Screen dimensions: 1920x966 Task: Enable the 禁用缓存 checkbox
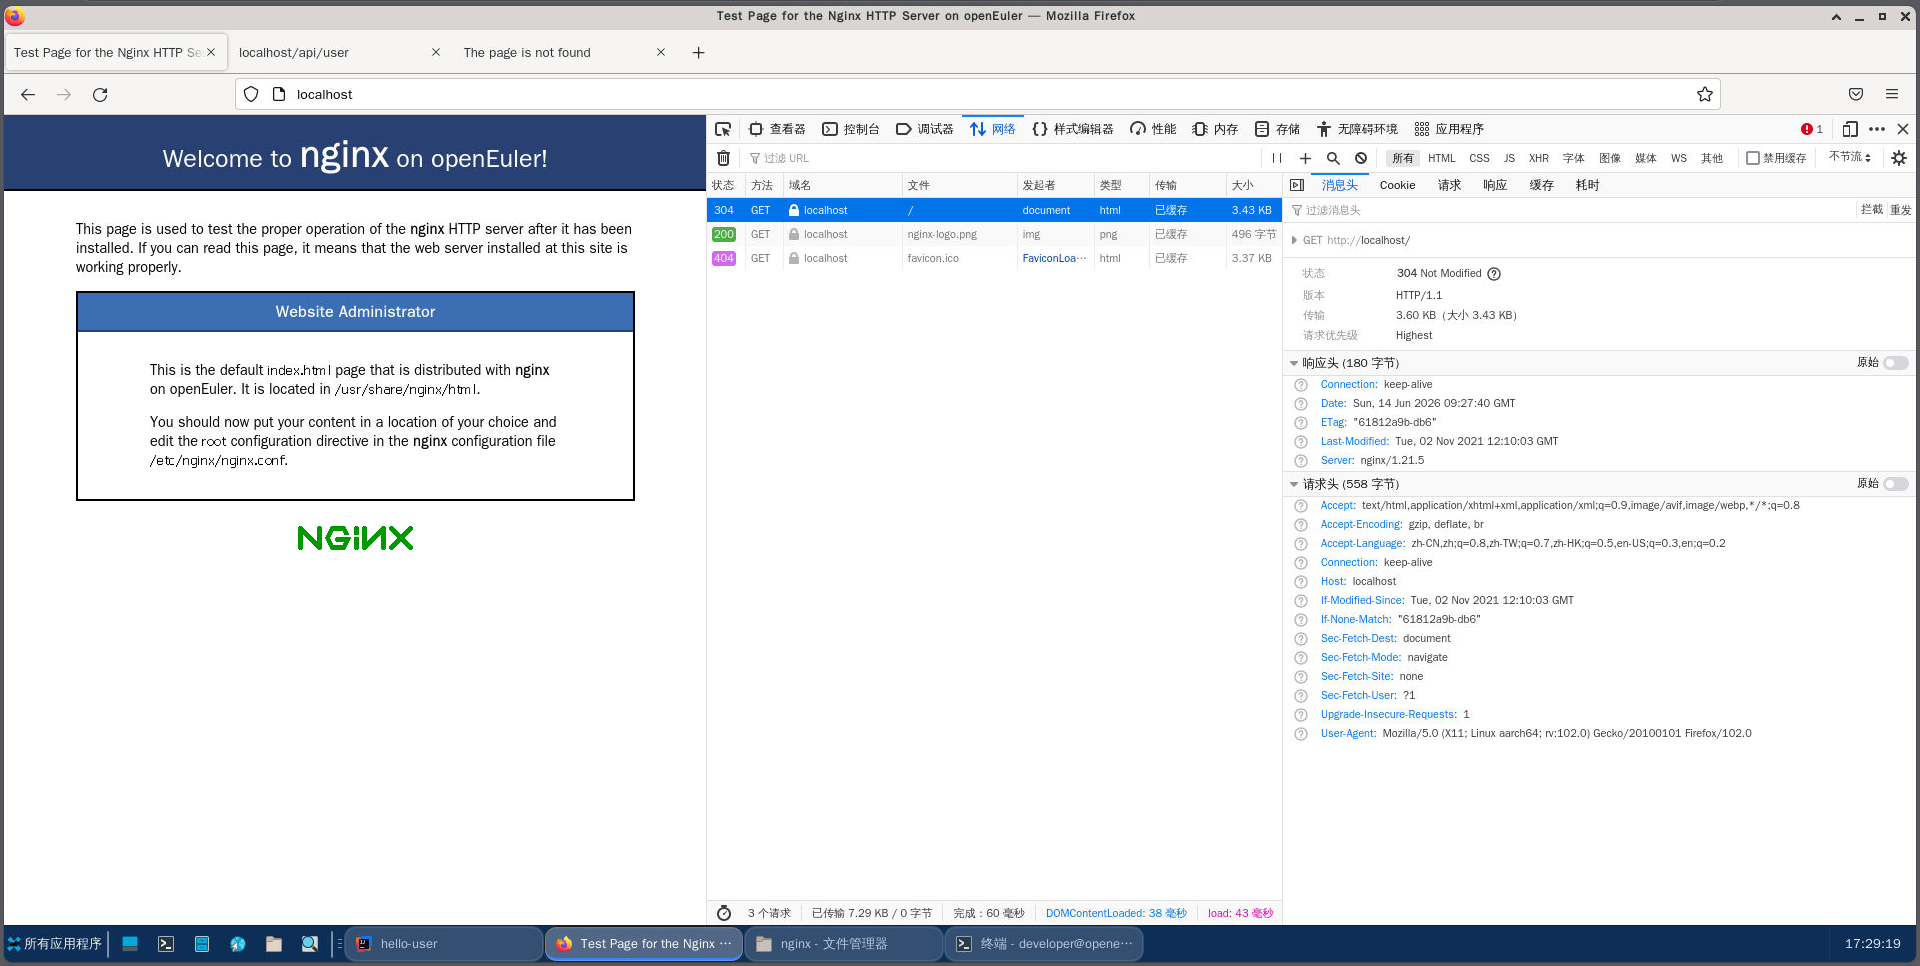point(1752,158)
